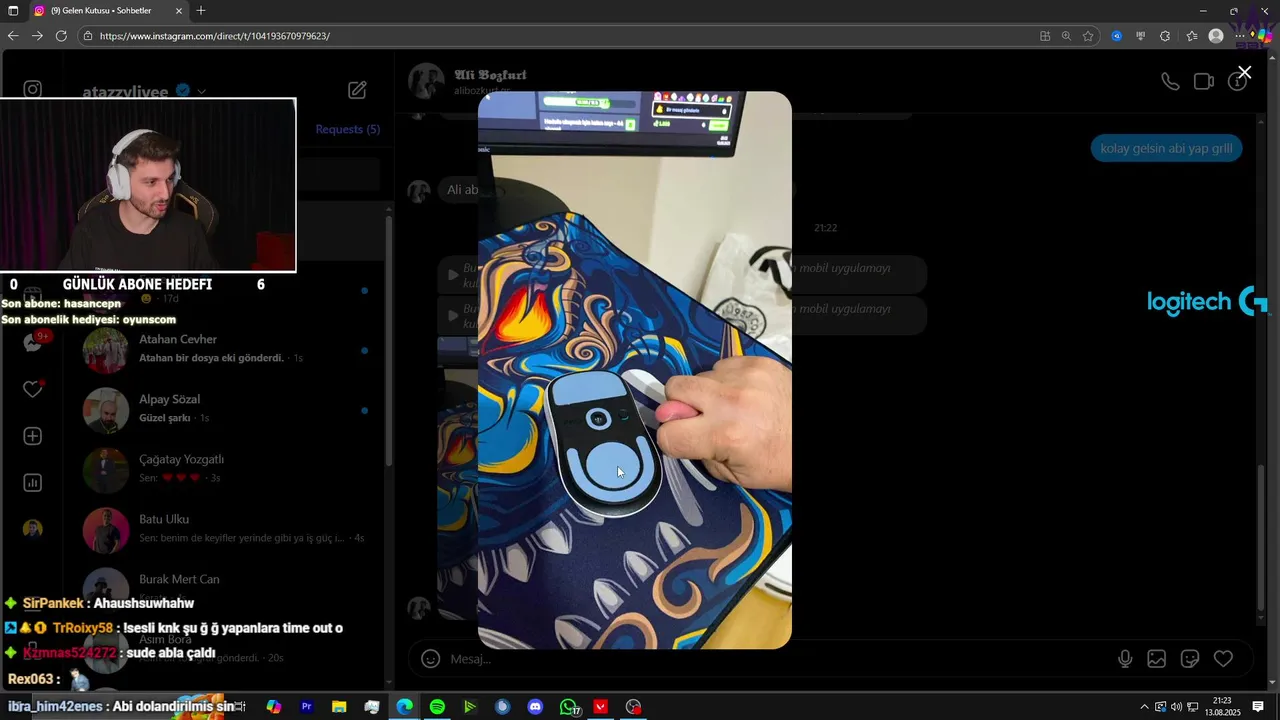Open Discord from the taskbar
Viewport: 1280px width, 720px height.
(x=535, y=707)
